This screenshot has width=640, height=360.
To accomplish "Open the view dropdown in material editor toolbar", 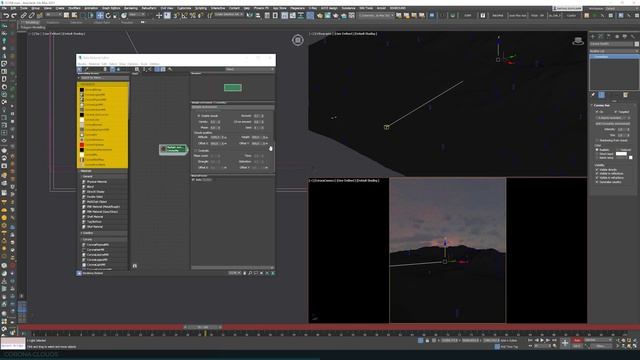I will (x=250, y=69).
